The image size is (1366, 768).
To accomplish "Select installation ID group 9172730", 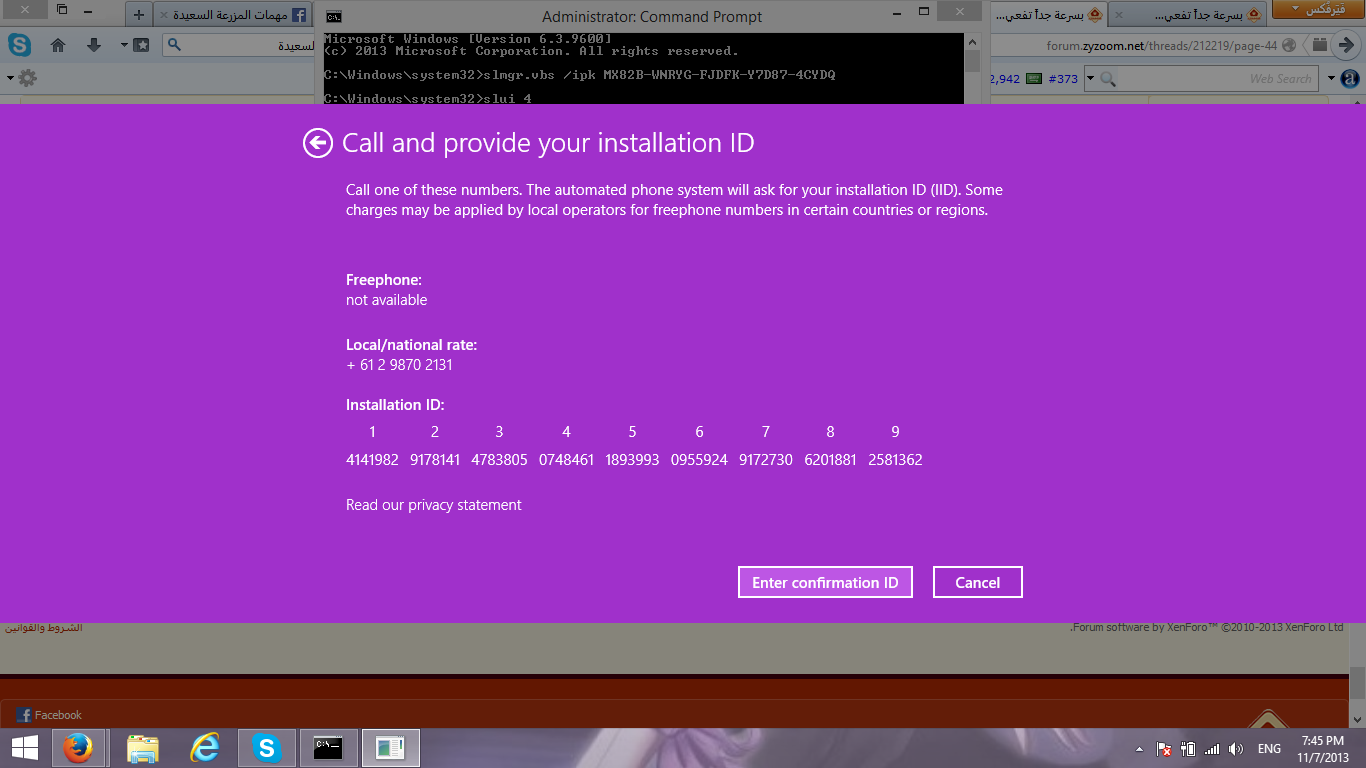I will tap(766, 460).
